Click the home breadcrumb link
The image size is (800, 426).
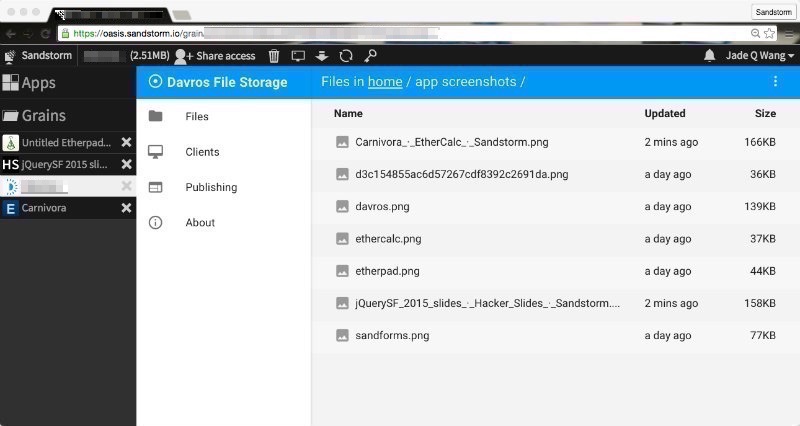tap(385, 82)
